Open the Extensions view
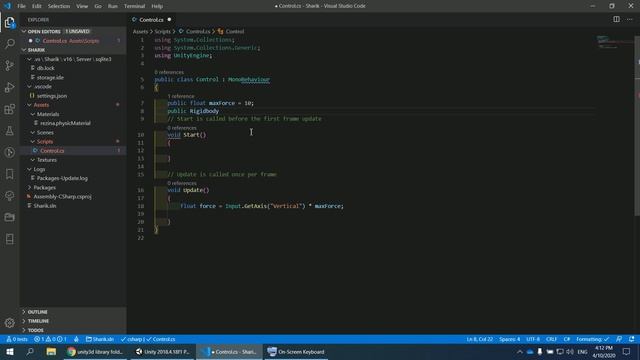 click(x=9, y=109)
